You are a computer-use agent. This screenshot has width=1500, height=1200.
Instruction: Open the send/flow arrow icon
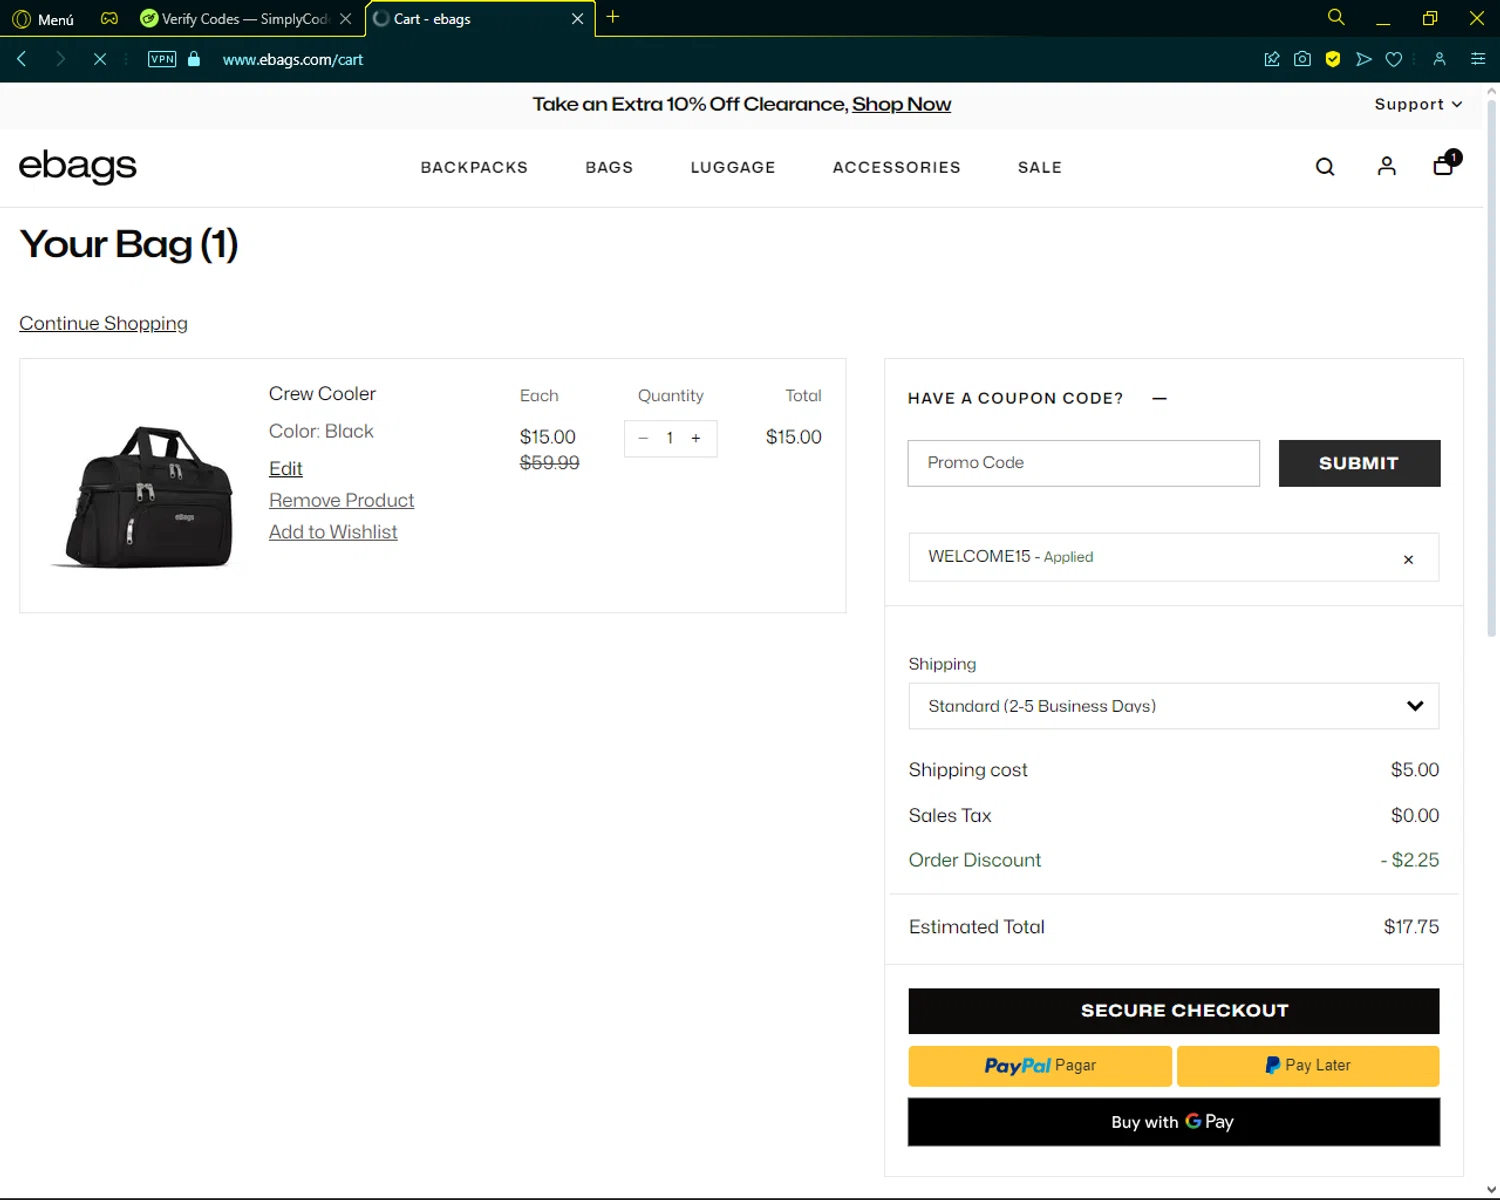1363,59
